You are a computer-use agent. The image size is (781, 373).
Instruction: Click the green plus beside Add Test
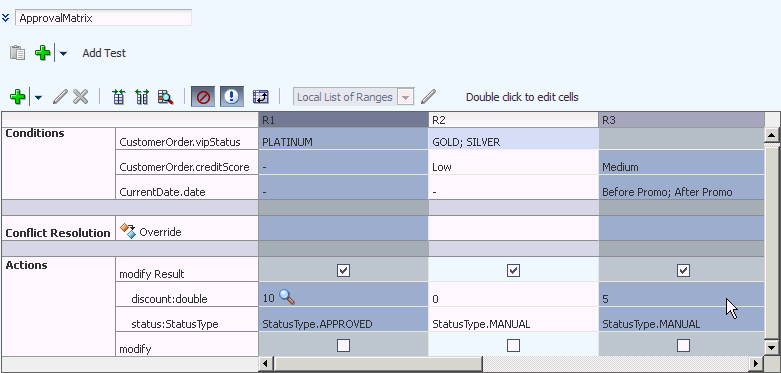point(42,52)
